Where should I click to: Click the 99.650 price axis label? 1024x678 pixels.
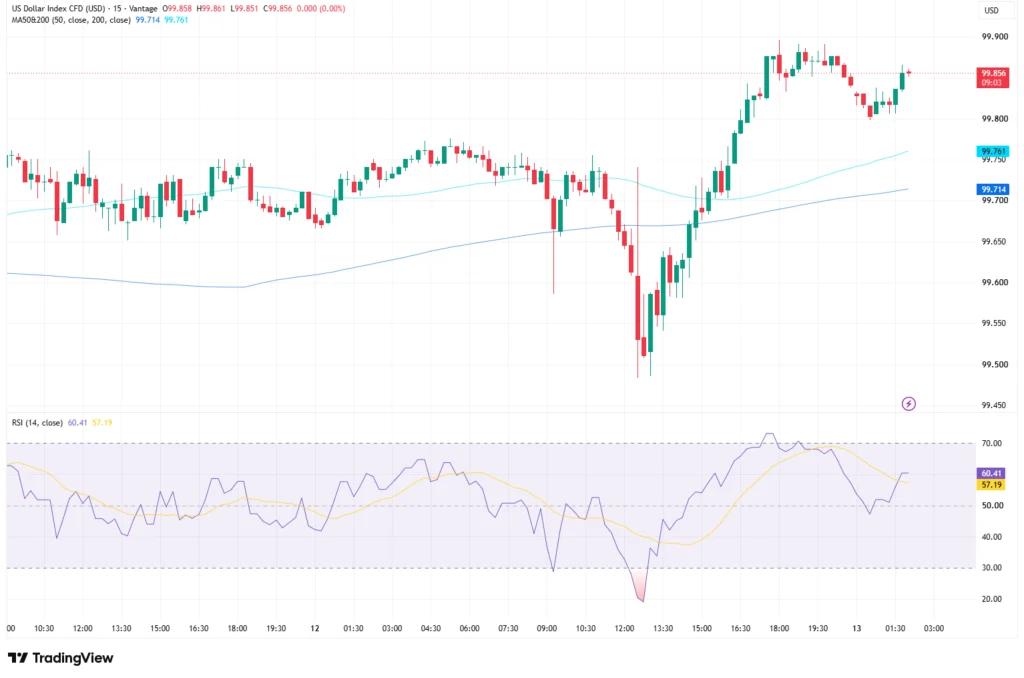[x=995, y=242]
